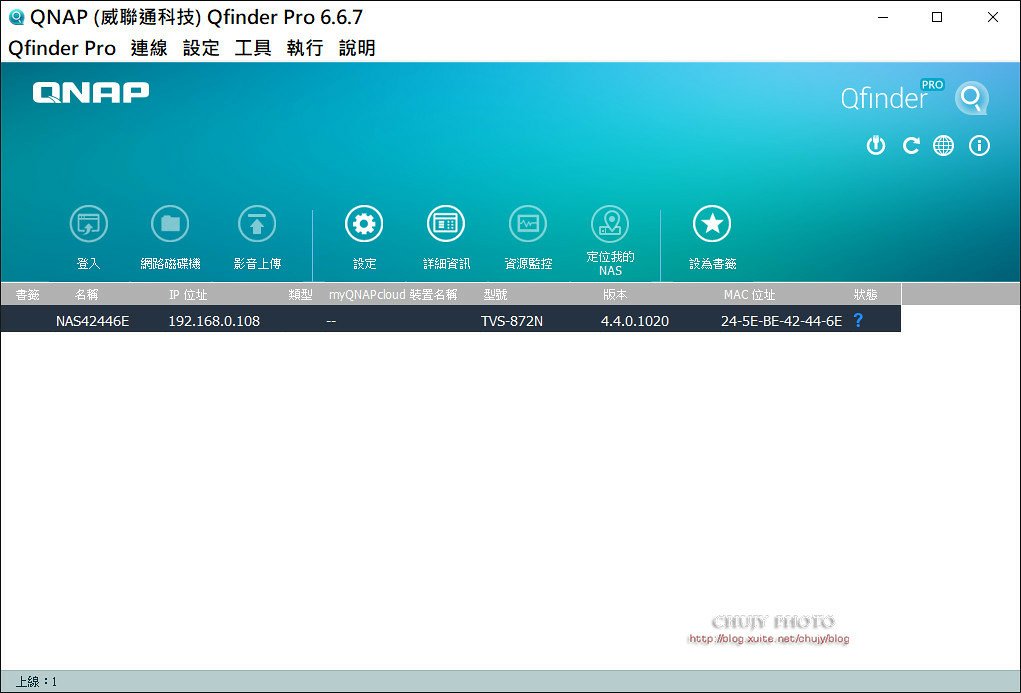
Task: Open the 網路磁碟機 network drive tool
Action: pos(170,224)
